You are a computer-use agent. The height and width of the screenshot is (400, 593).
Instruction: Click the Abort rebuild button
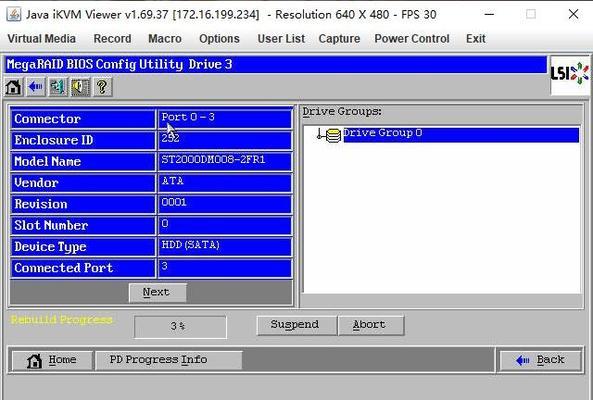[x=371, y=325]
